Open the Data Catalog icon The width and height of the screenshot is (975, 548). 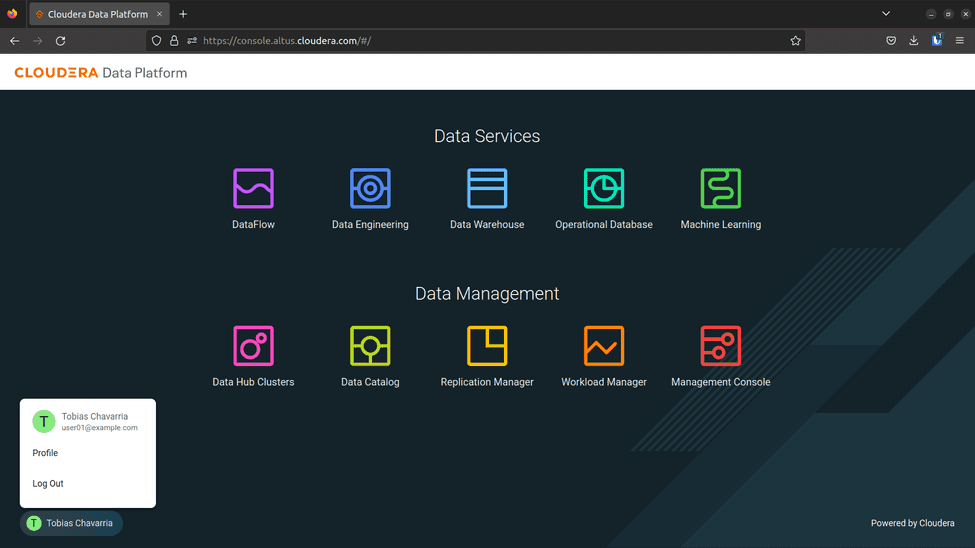[x=370, y=345]
